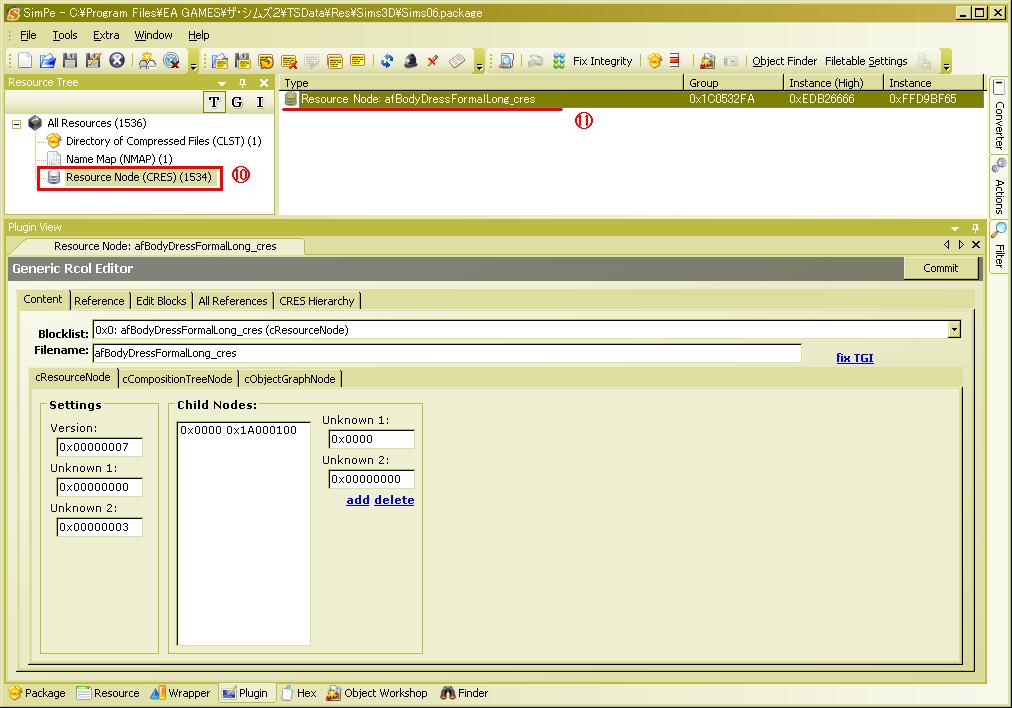
Task: Click the Version field showing 0x00000007
Action: [99, 447]
